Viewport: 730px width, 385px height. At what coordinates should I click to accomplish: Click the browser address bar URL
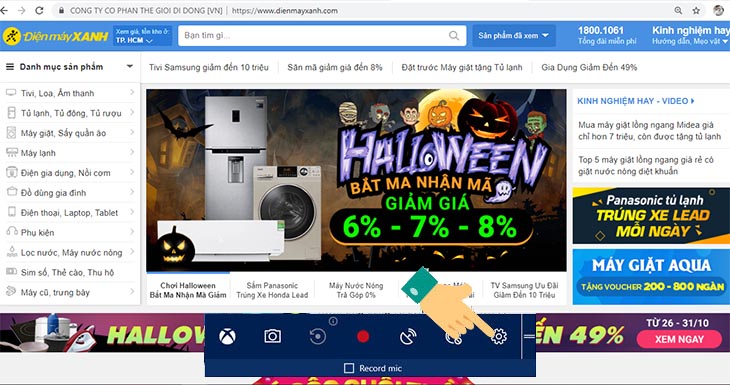point(284,10)
